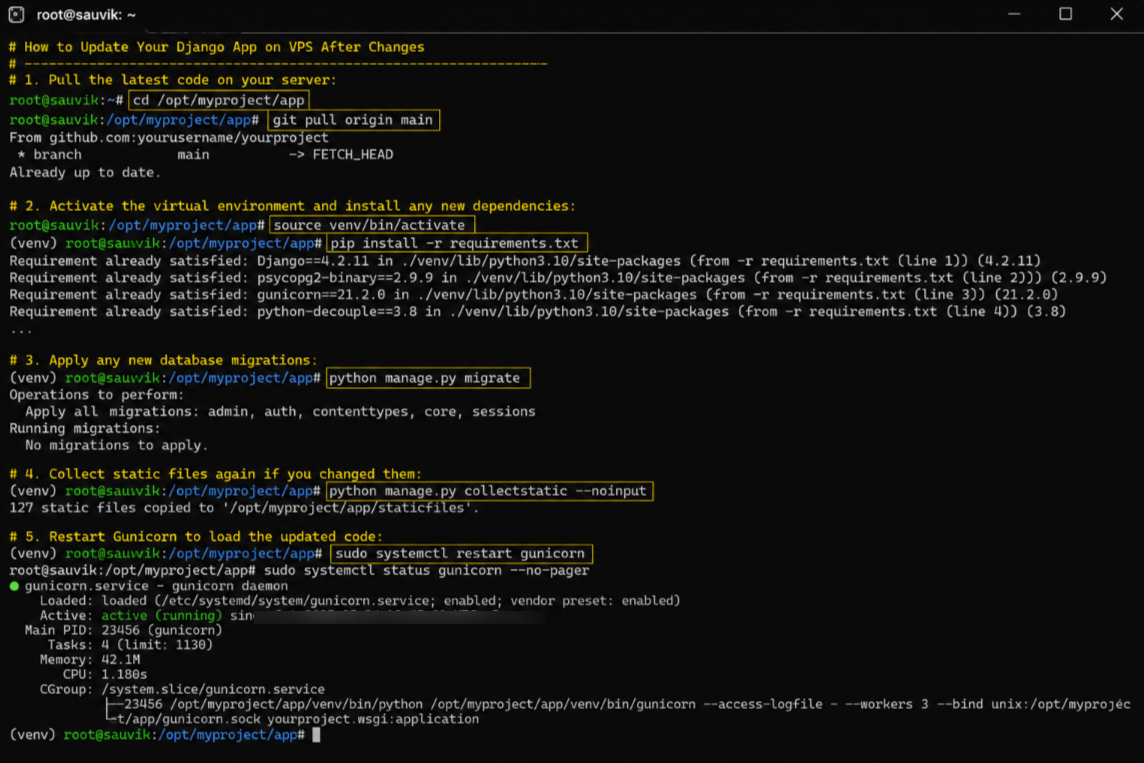1144x763 pixels.
Task: Click the command 'source venv/bin/activate'
Action: pyautogui.click(x=371, y=225)
